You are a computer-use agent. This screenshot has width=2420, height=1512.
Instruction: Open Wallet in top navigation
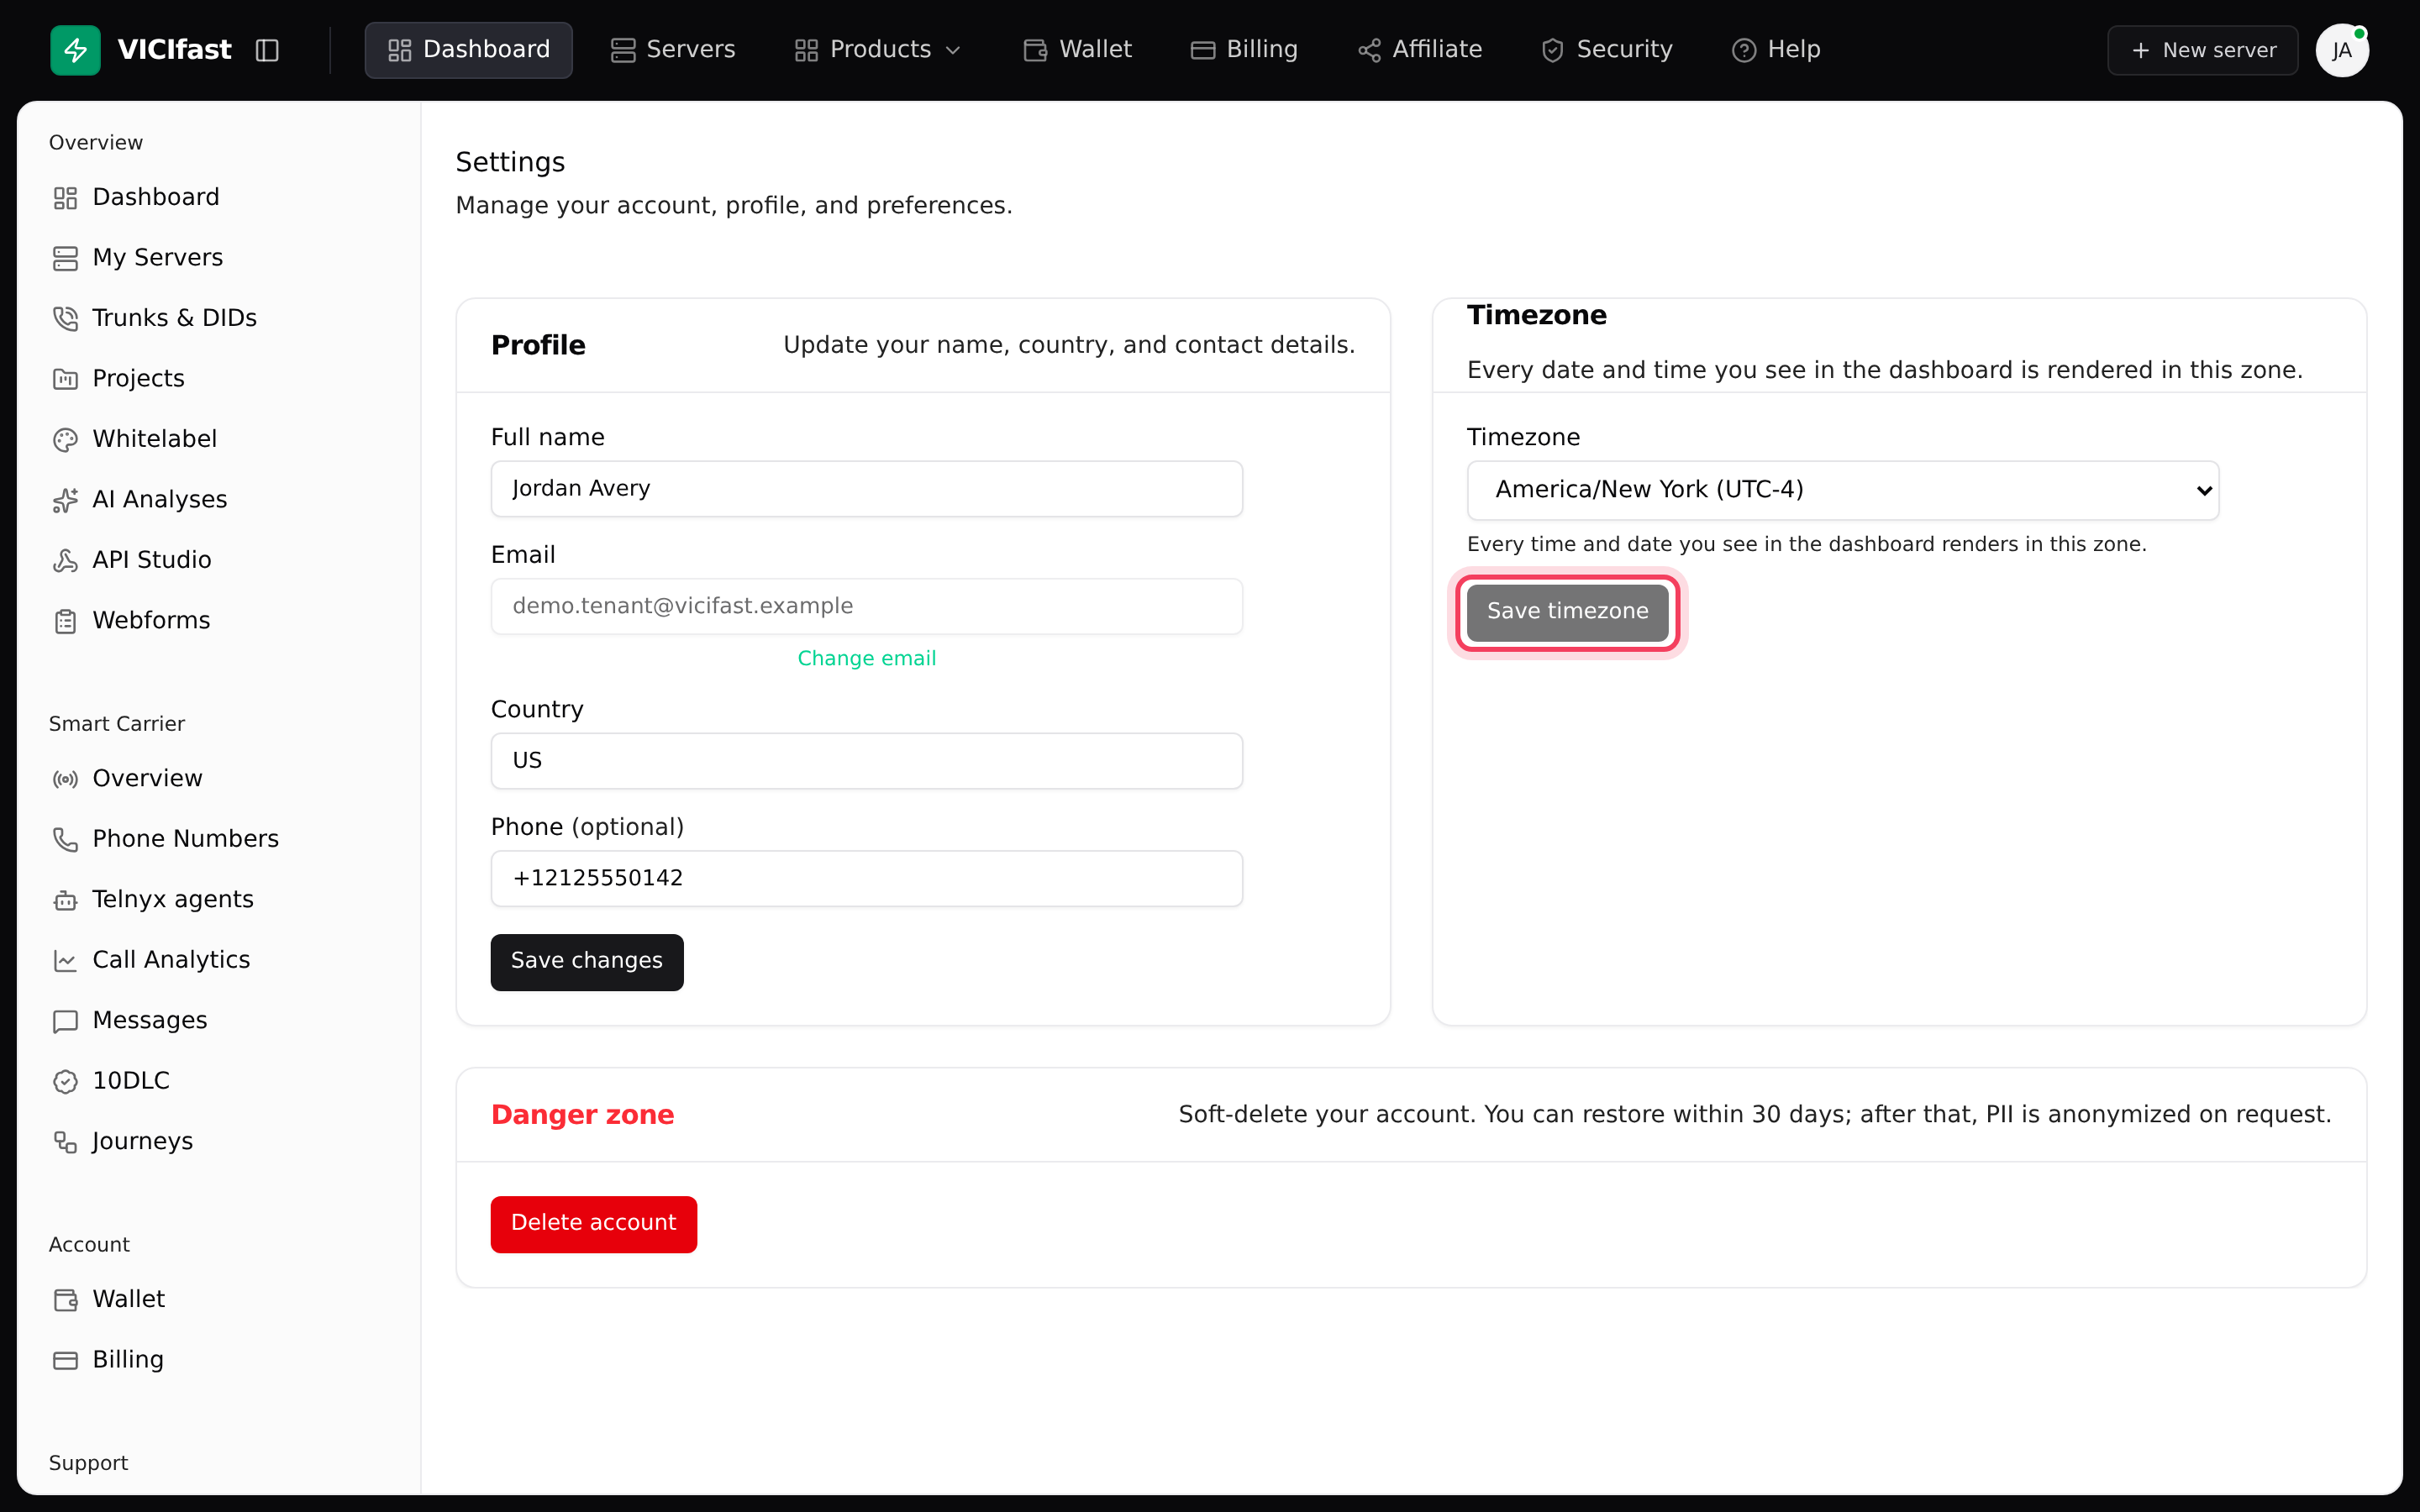1077,50
